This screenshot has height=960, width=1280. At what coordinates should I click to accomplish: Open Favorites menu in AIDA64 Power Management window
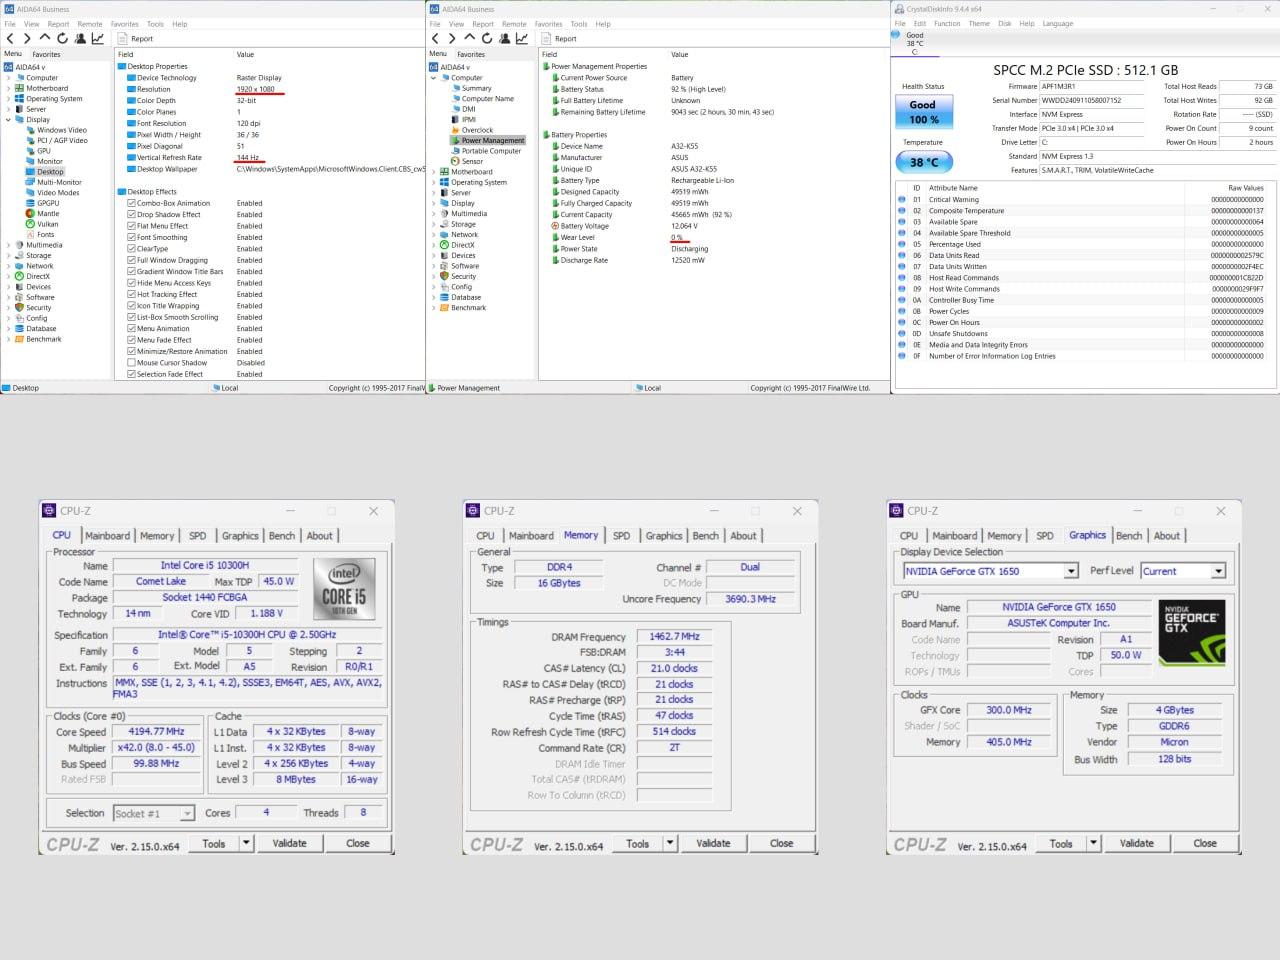548,24
